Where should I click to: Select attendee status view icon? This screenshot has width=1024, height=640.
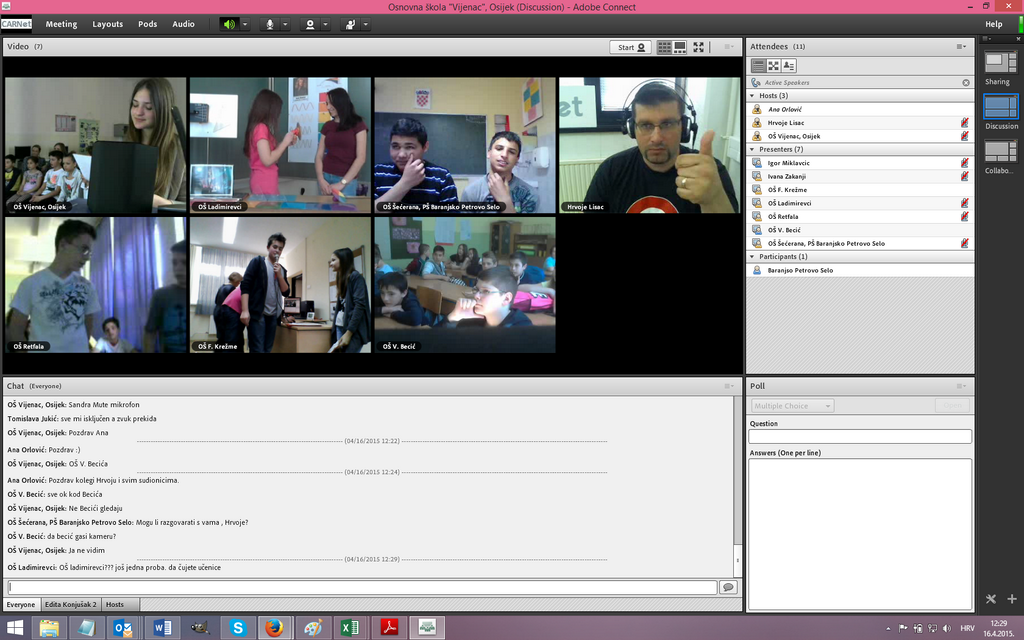tap(789, 66)
